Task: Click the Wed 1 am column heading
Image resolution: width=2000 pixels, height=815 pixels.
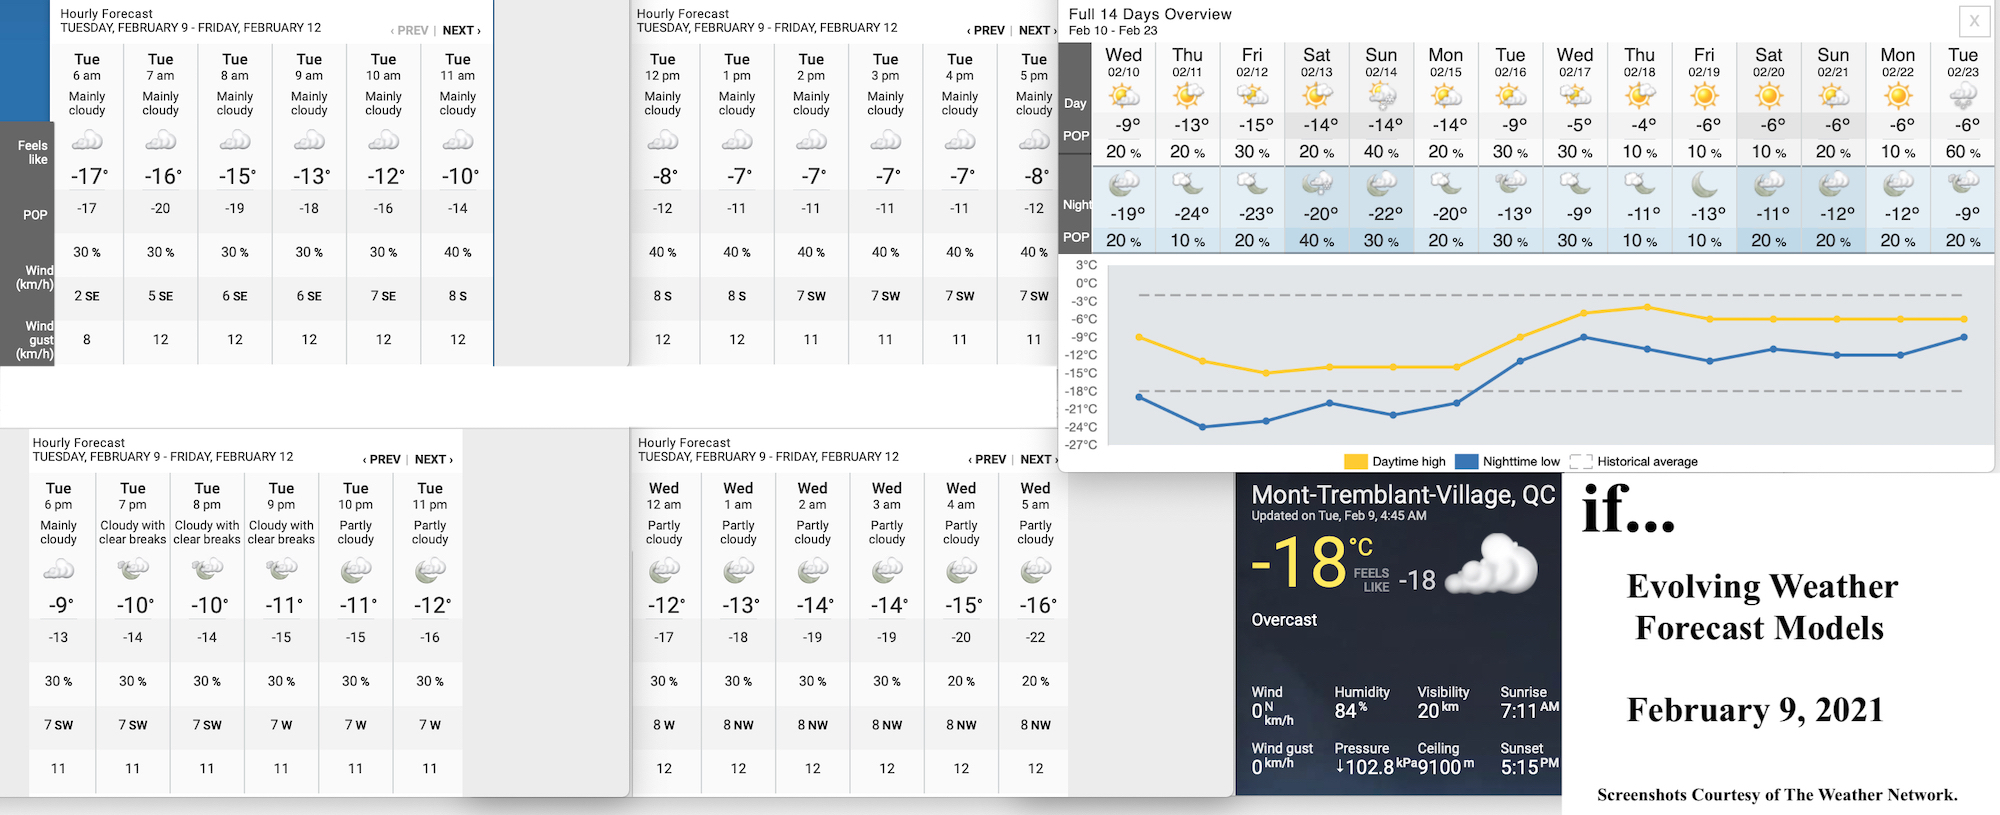Action: coord(738,496)
